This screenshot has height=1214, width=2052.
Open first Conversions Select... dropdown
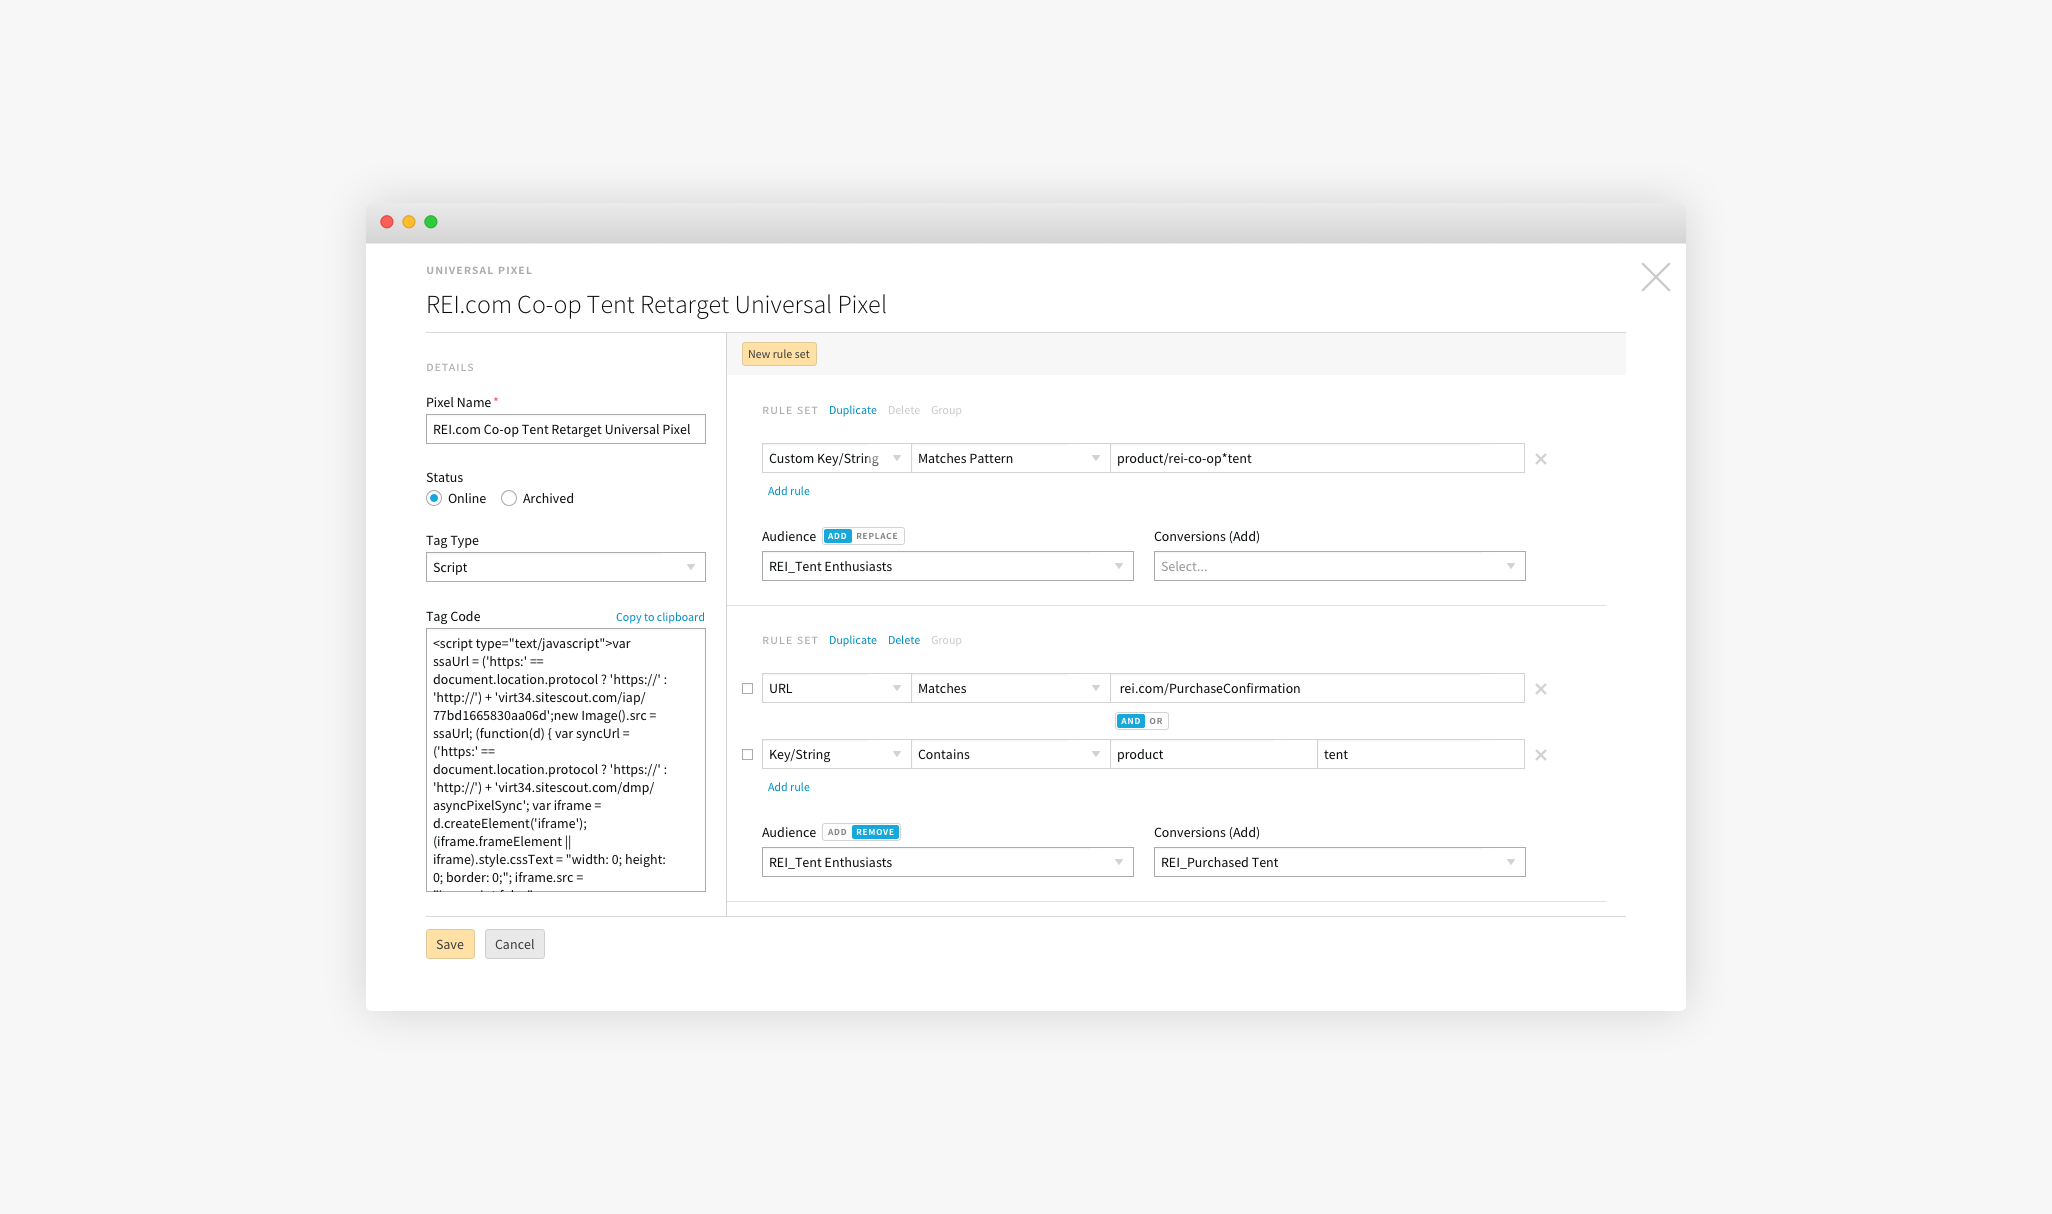pyautogui.click(x=1339, y=566)
